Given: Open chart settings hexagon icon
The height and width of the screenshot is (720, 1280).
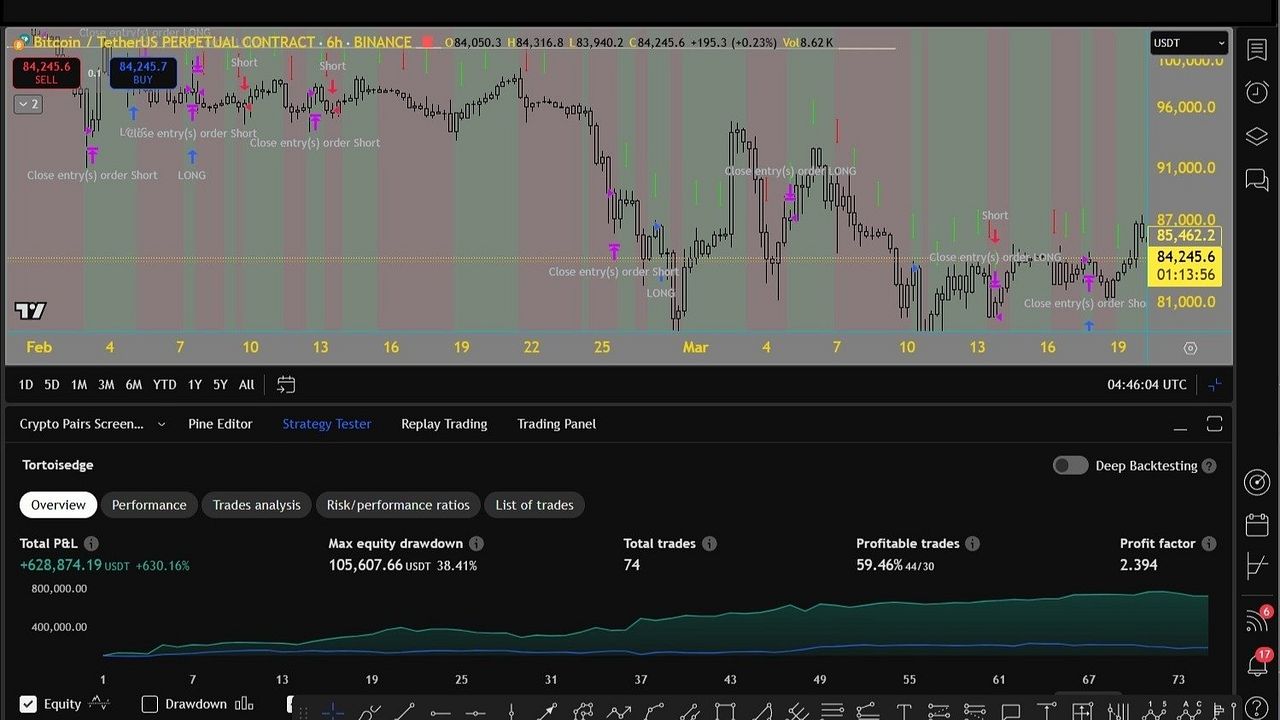Looking at the screenshot, I should click(x=1190, y=348).
